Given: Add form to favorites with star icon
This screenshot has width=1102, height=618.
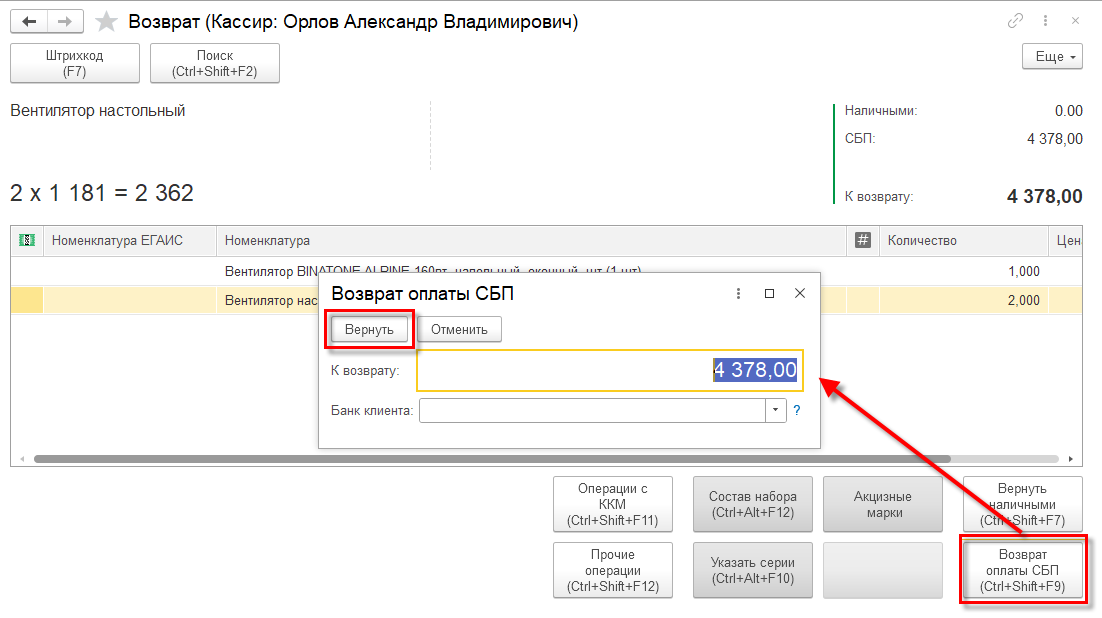Looking at the screenshot, I should coord(106,21).
